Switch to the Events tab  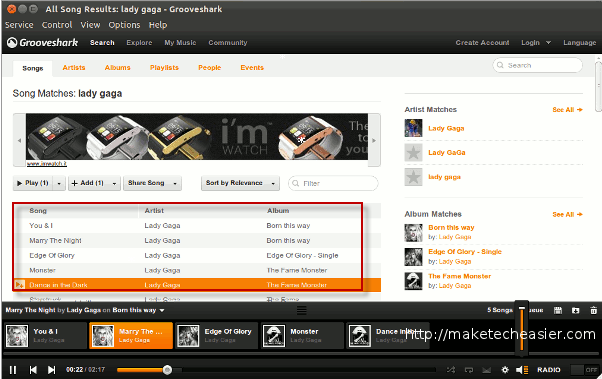[252, 68]
